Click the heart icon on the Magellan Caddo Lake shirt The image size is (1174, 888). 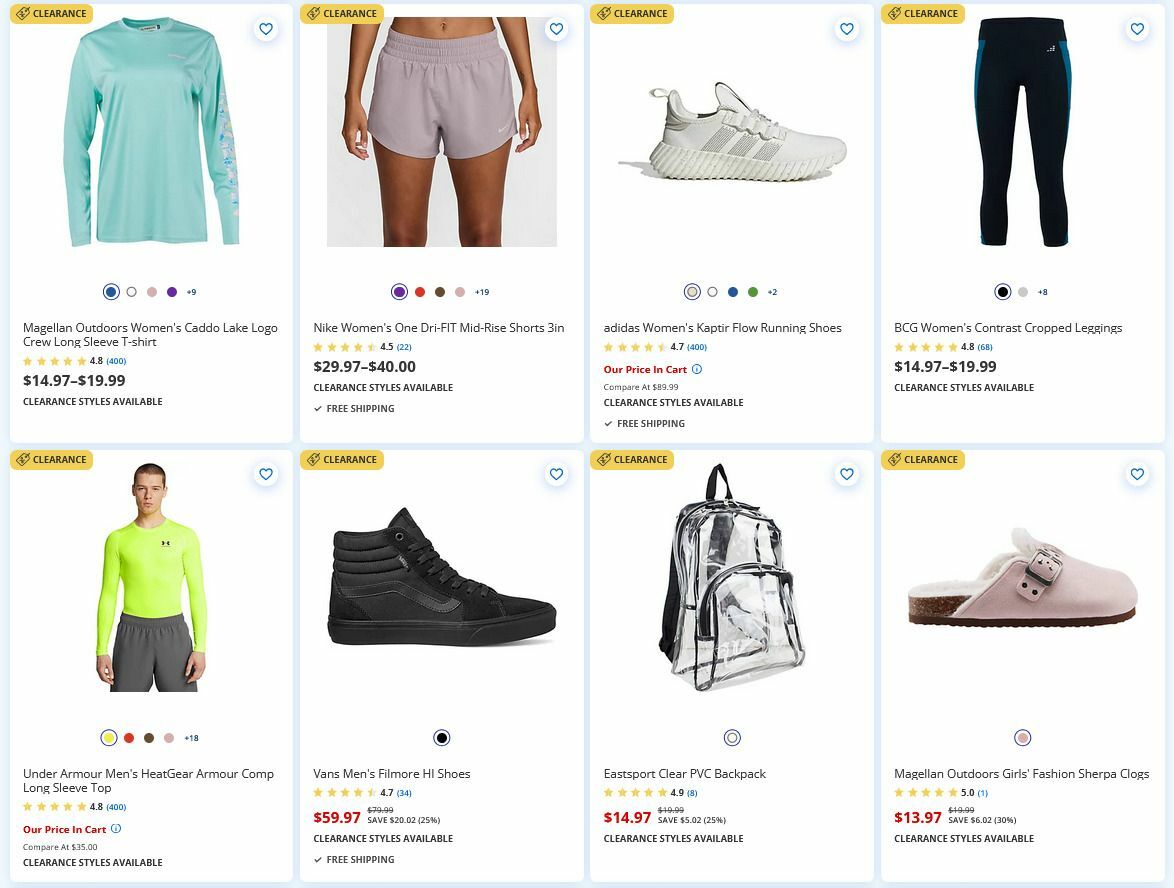tap(266, 29)
